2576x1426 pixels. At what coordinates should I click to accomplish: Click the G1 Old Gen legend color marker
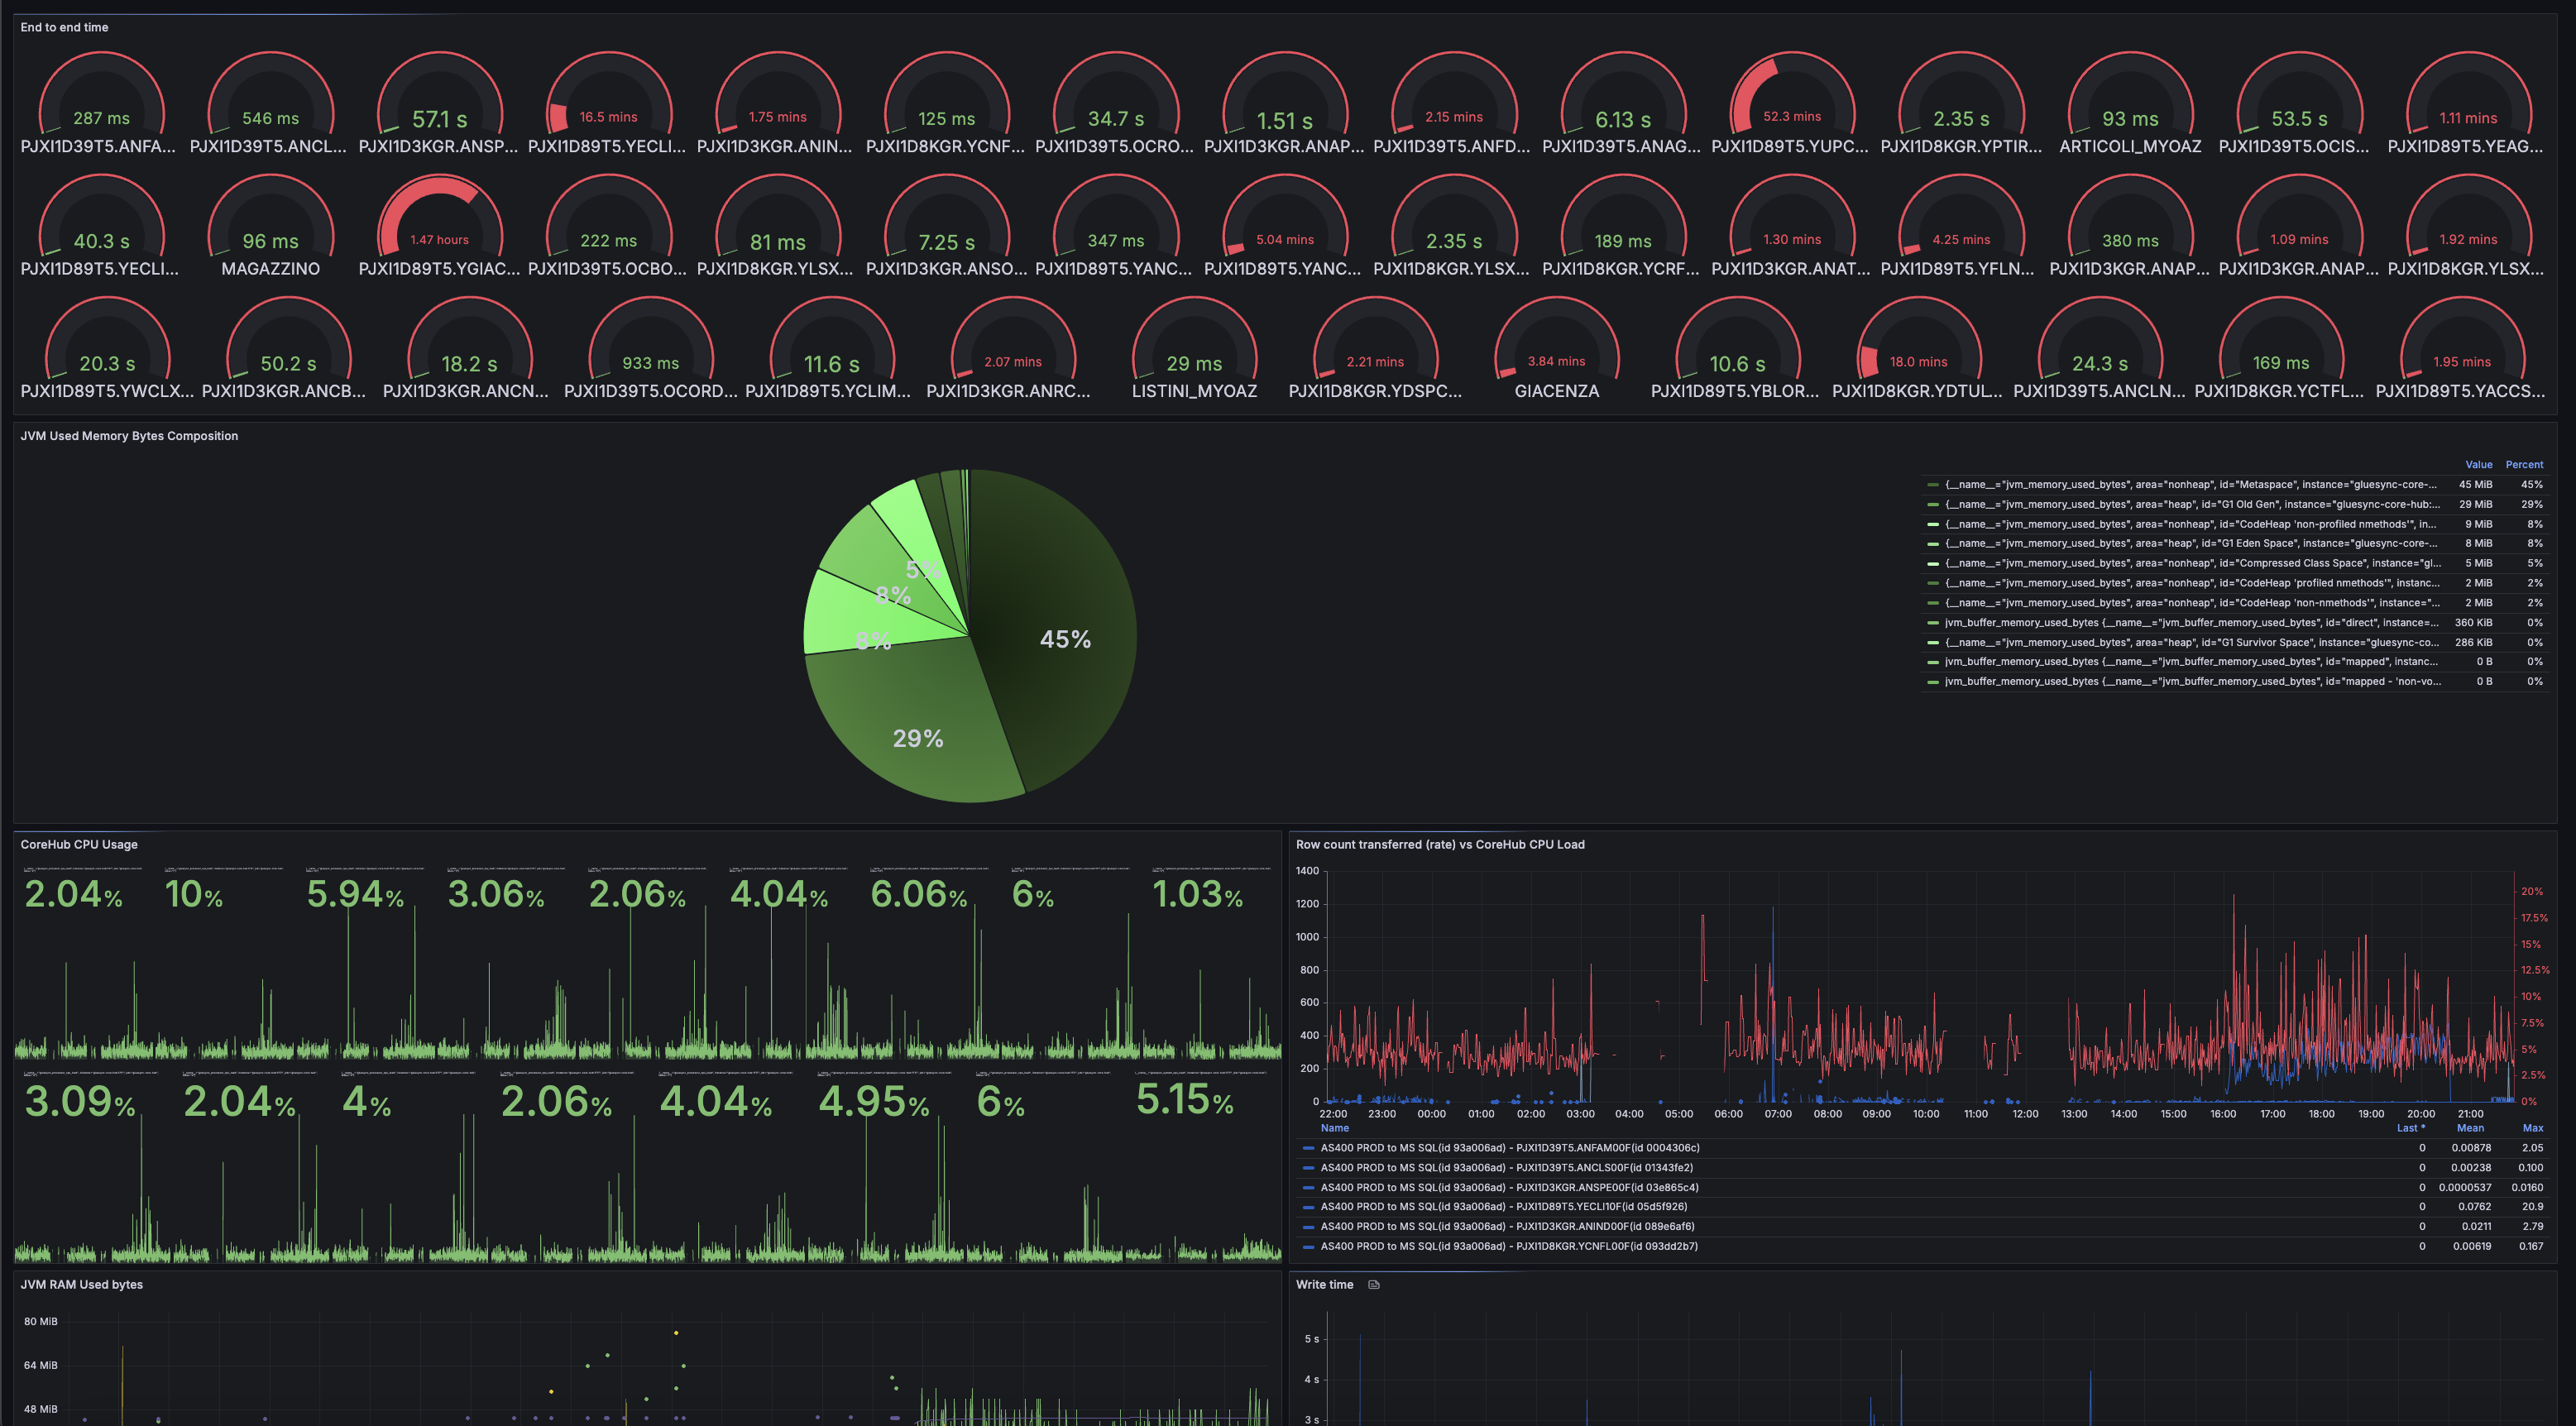[x=1932, y=505]
